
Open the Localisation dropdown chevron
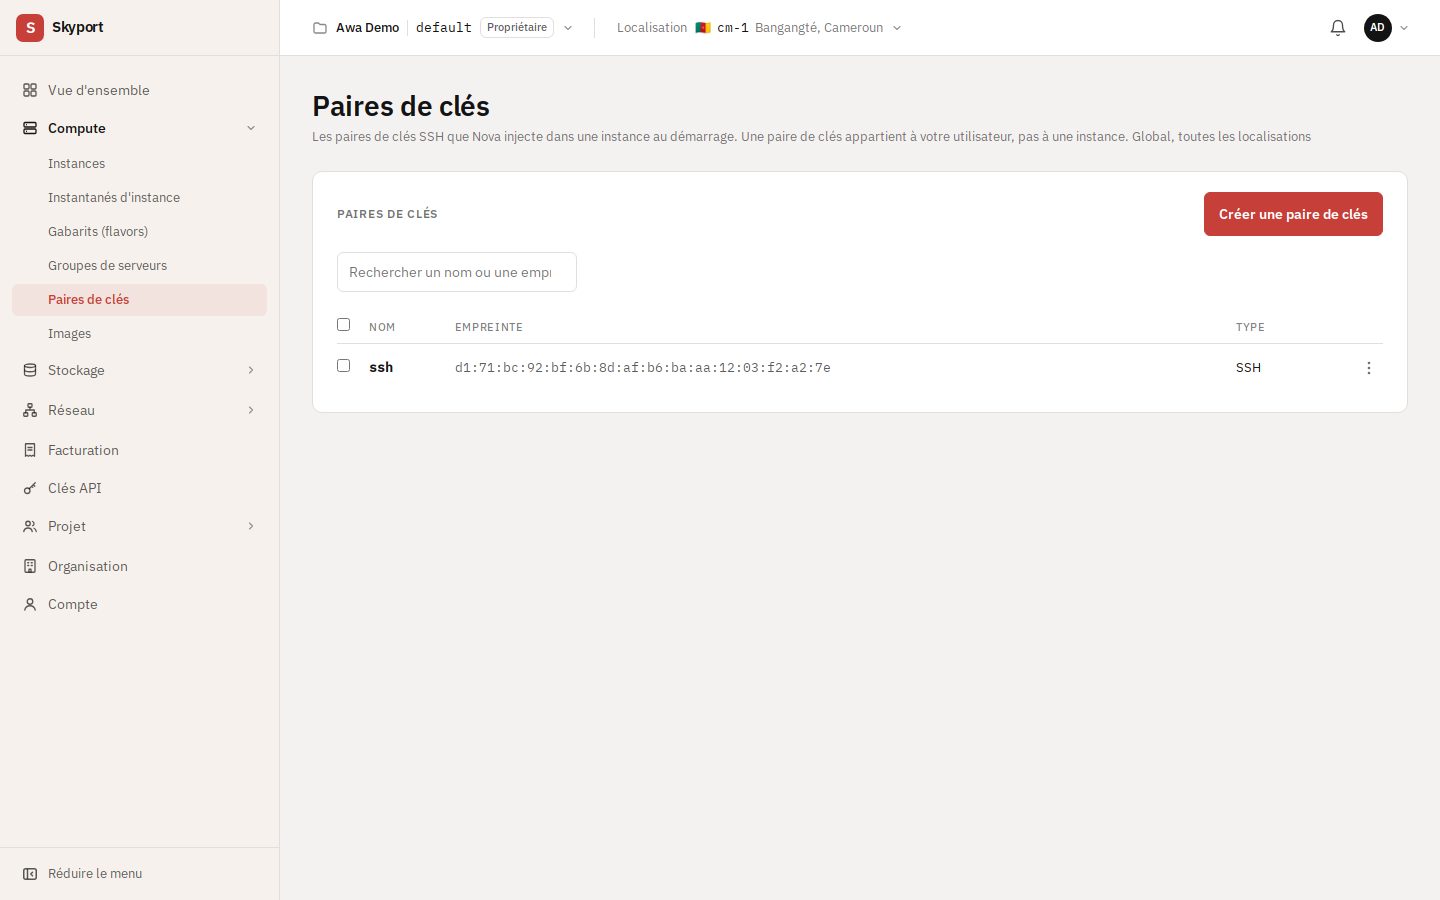click(897, 28)
